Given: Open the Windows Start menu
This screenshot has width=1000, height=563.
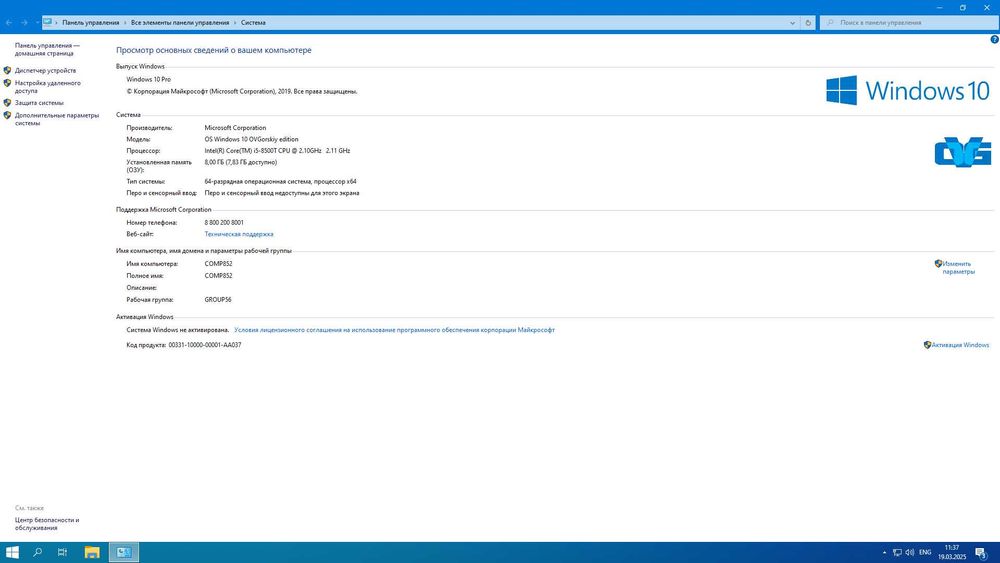Looking at the screenshot, I should pyautogui.click(x=12, y=552).
